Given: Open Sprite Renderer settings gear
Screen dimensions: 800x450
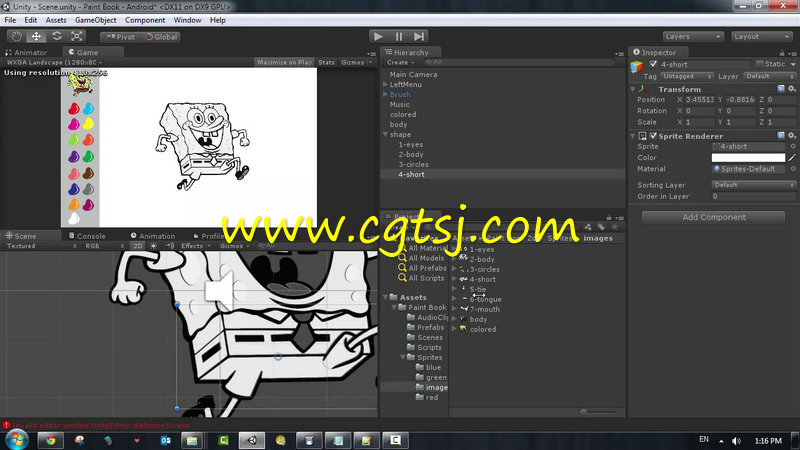Looking at the screenshot, I should point(791,136).
